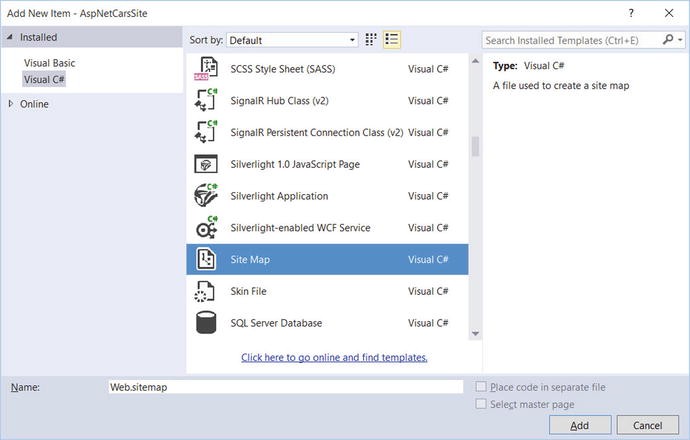Open the help question mark button
Image resolution: width=690 pixels, height=440 pixels.
point(631,13)
